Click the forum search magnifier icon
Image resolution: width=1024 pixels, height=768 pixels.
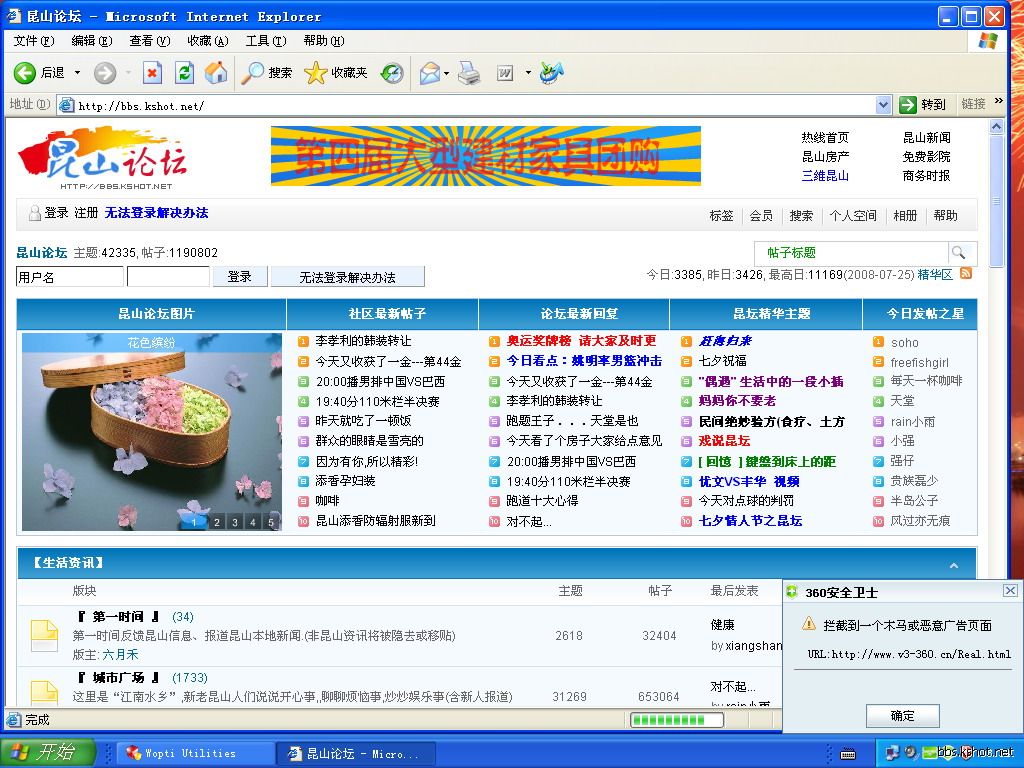tap(958, 253)
